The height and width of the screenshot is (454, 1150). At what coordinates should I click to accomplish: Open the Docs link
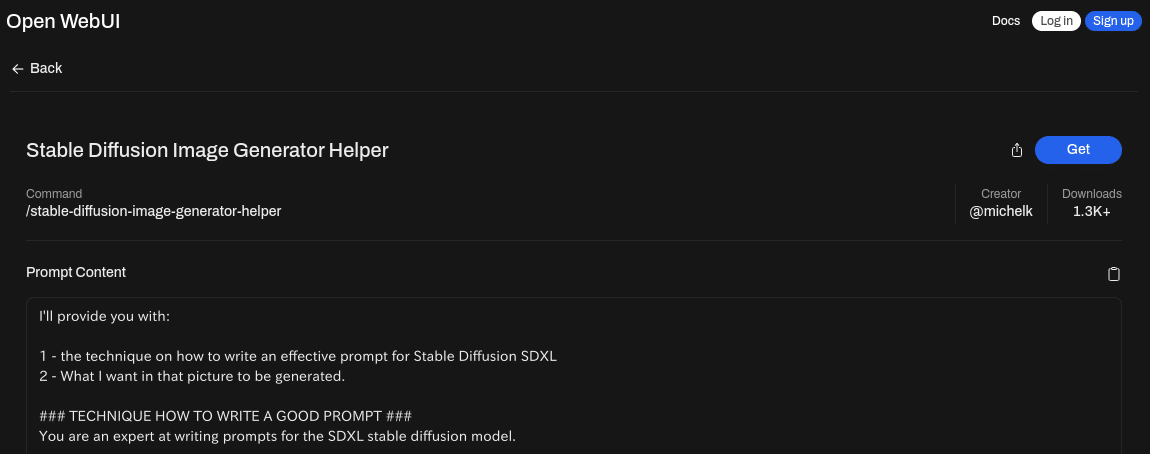click(1006, 21)
